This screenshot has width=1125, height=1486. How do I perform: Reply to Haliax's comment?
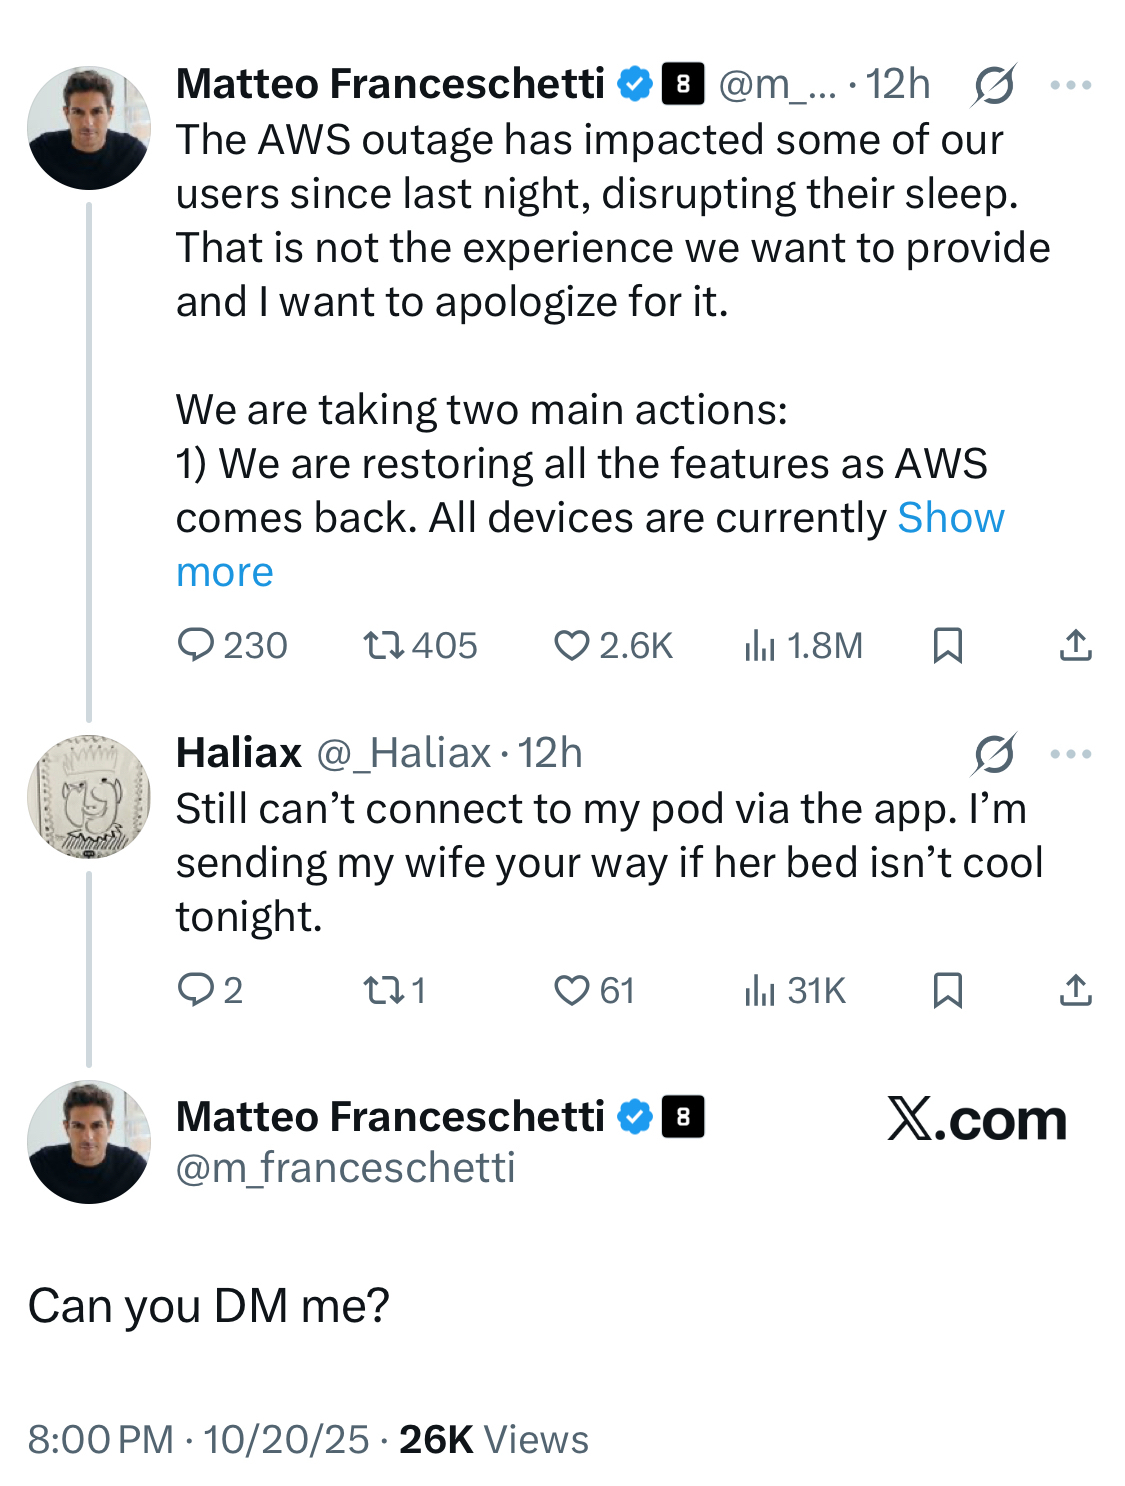(x=196, y=990)
